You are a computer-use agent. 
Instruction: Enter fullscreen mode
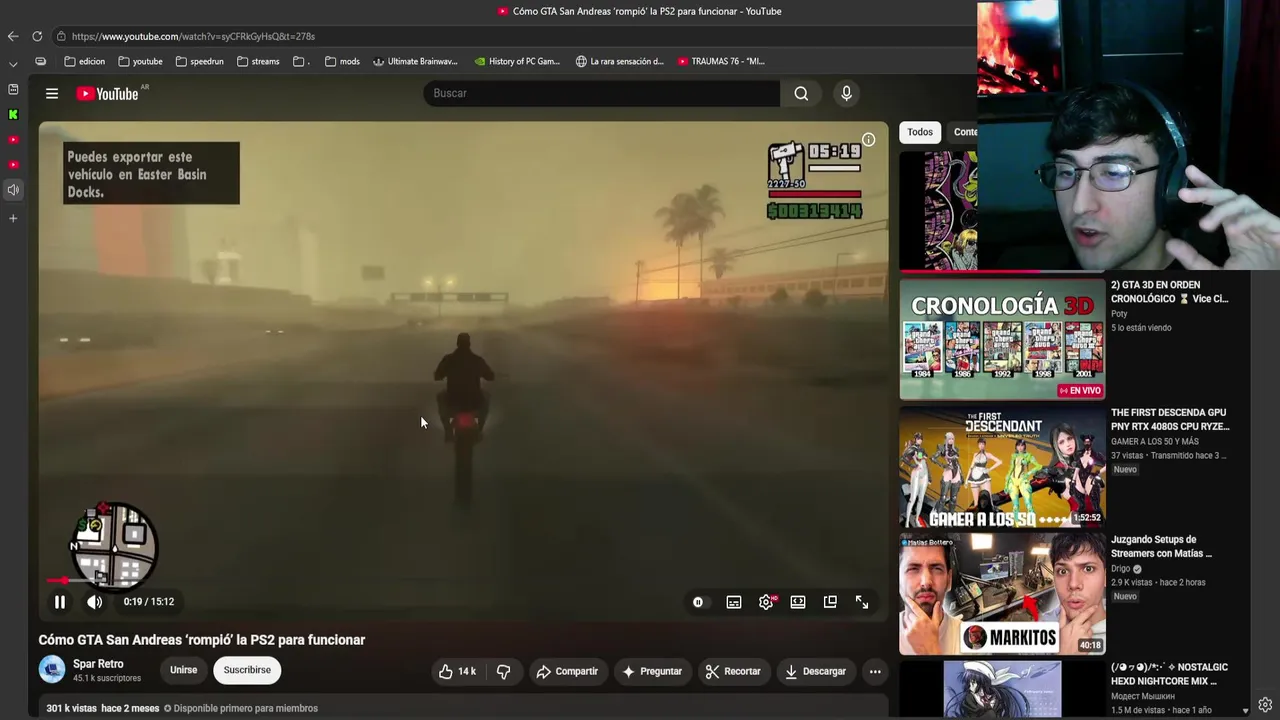(862, 602)
